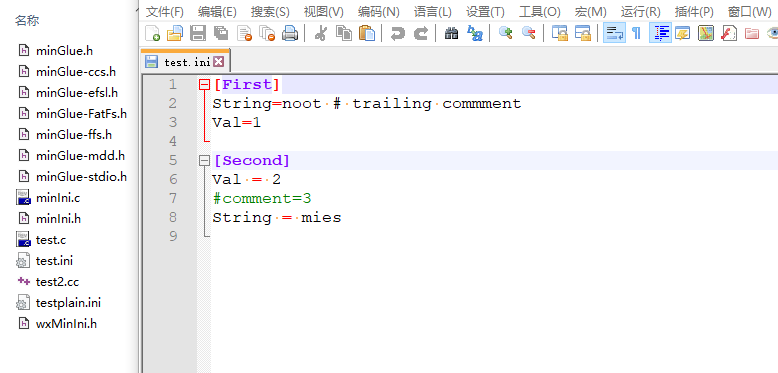Click line number 7 in the margin
Image resolution: width=778 pixels, height=373 pixels.
click(172, 198)
